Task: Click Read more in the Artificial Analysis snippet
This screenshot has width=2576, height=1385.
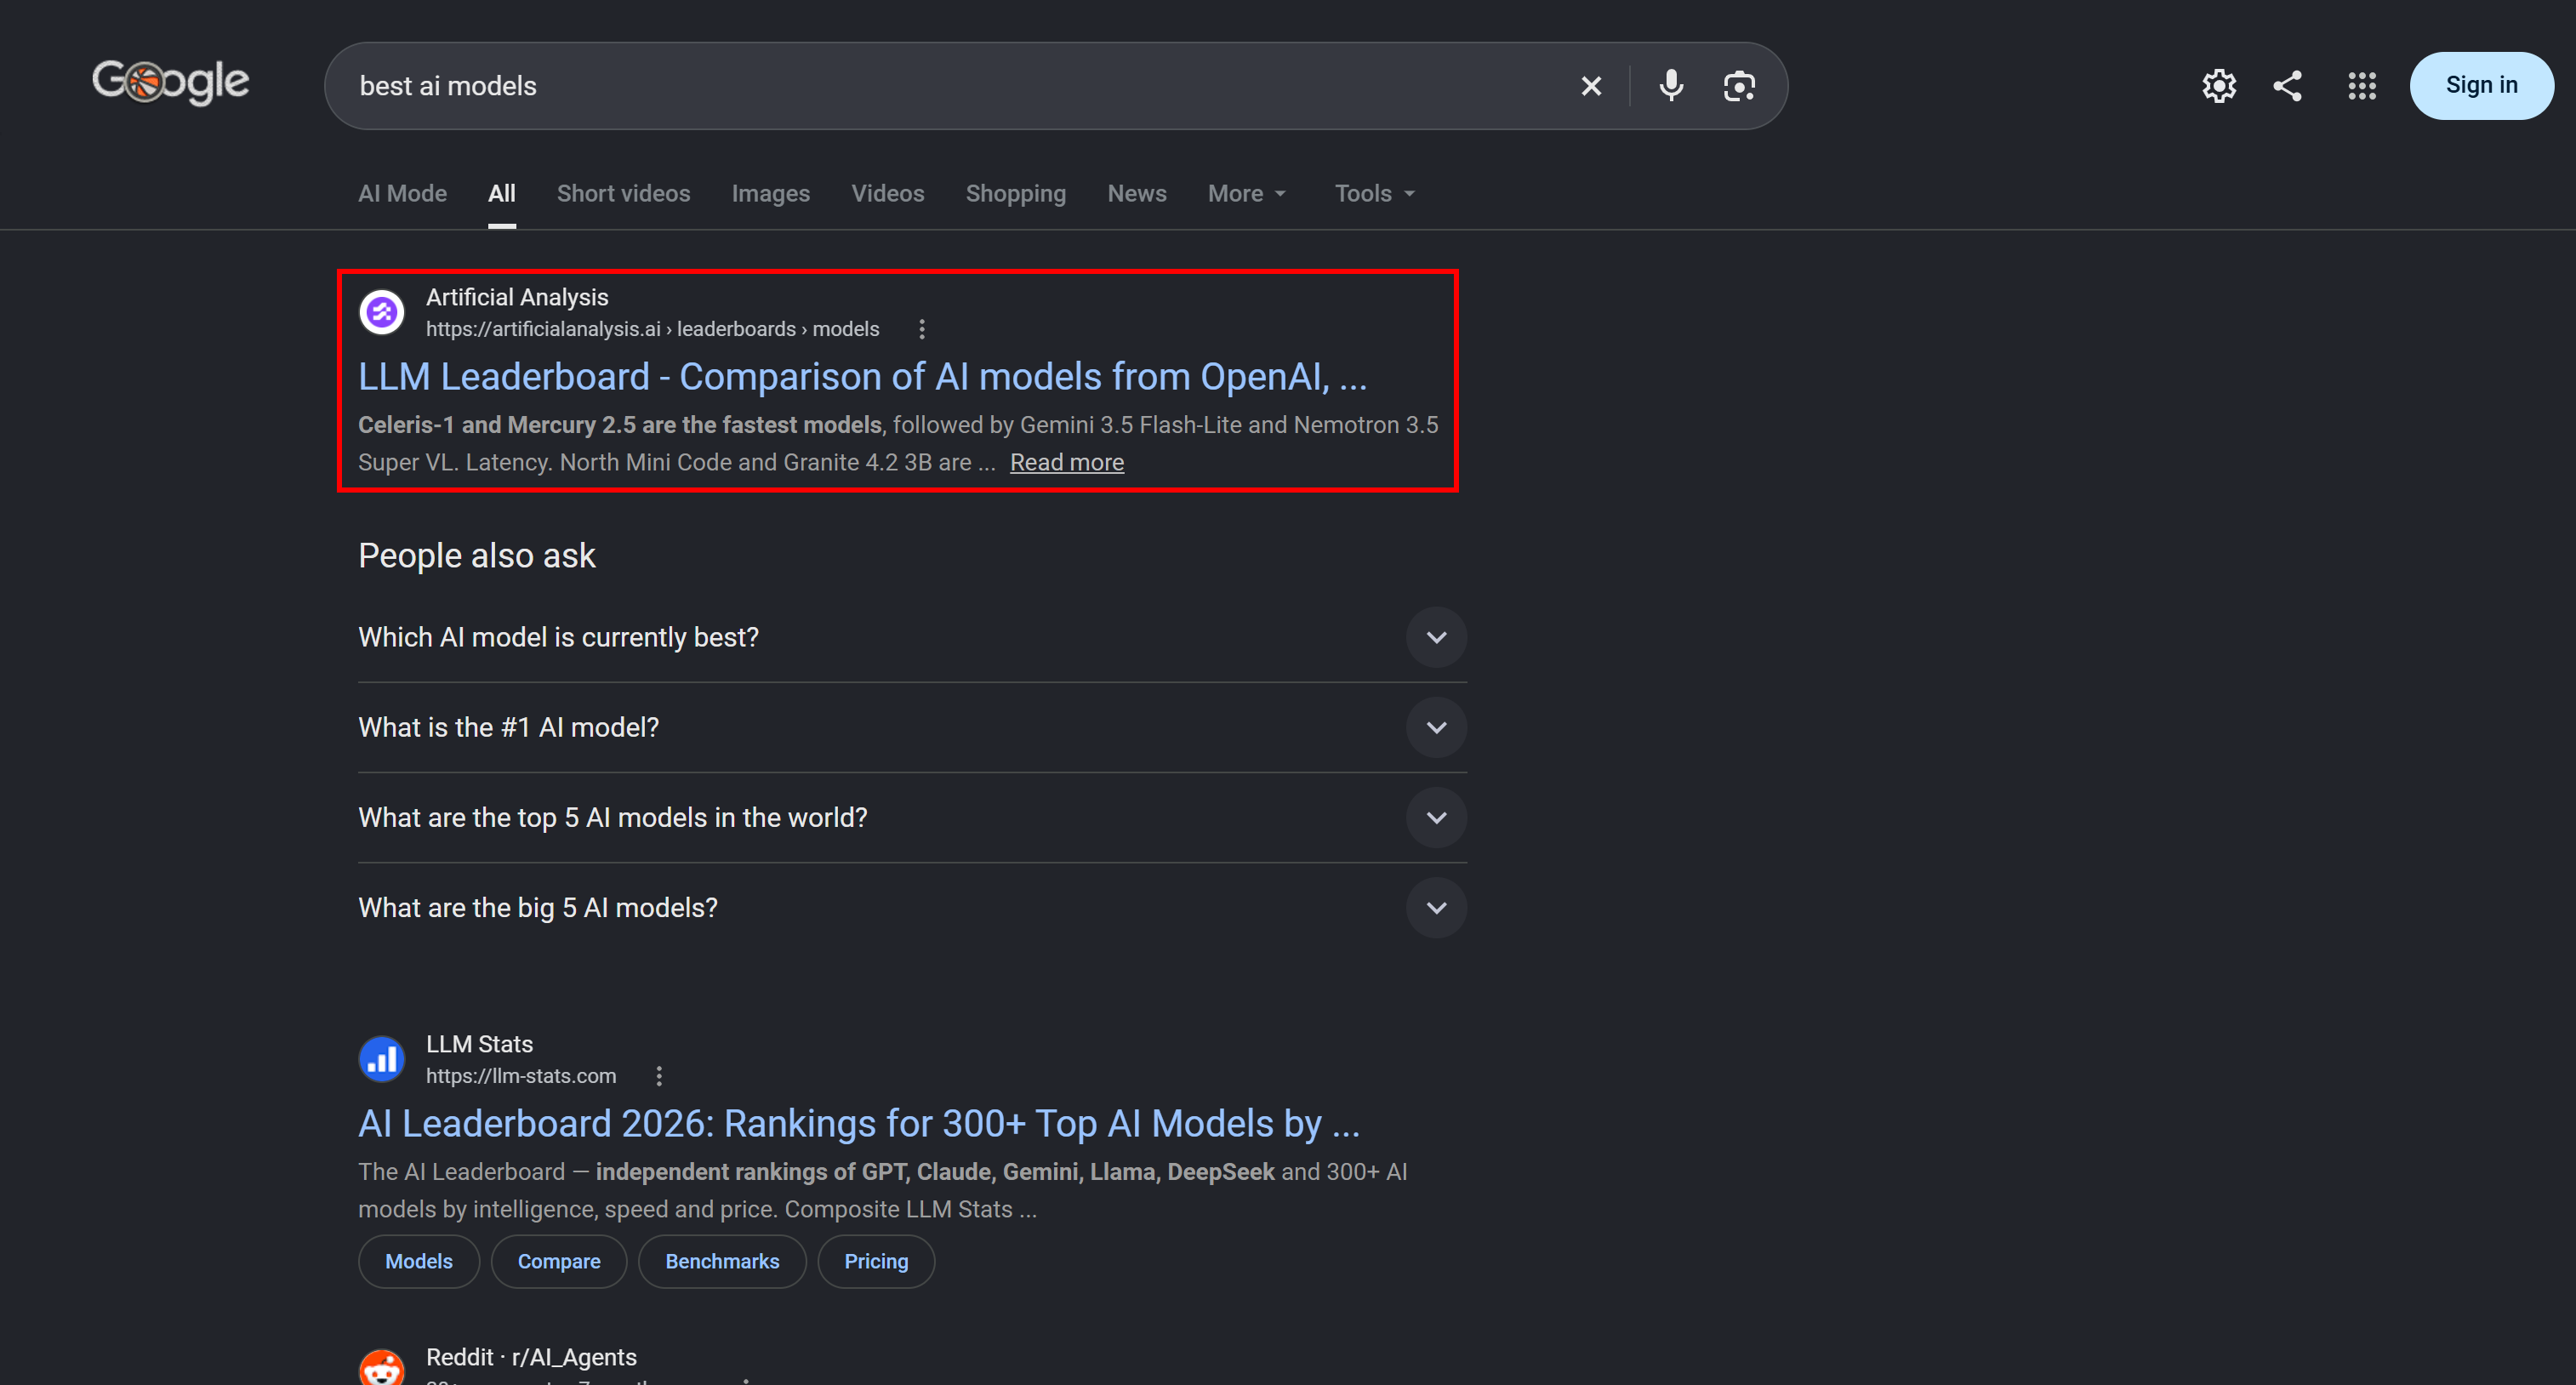Action: pos(1066,462)
